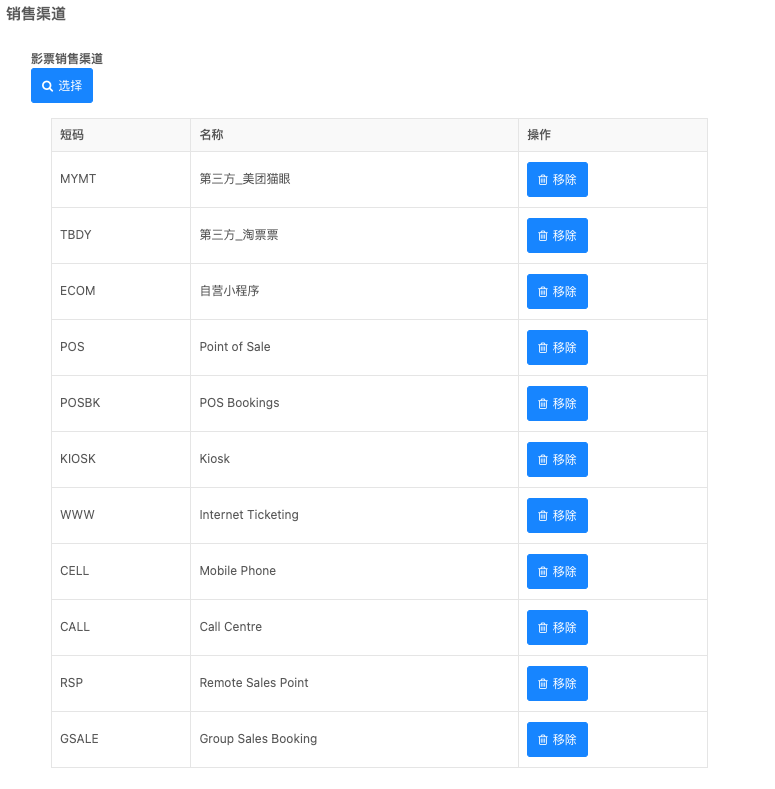
Task: Click trash icon for Point of Sale
Action: [x=543, y=348]
